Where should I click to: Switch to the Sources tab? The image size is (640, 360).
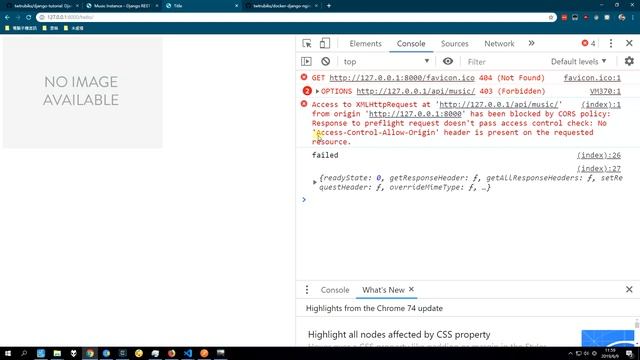455,44
